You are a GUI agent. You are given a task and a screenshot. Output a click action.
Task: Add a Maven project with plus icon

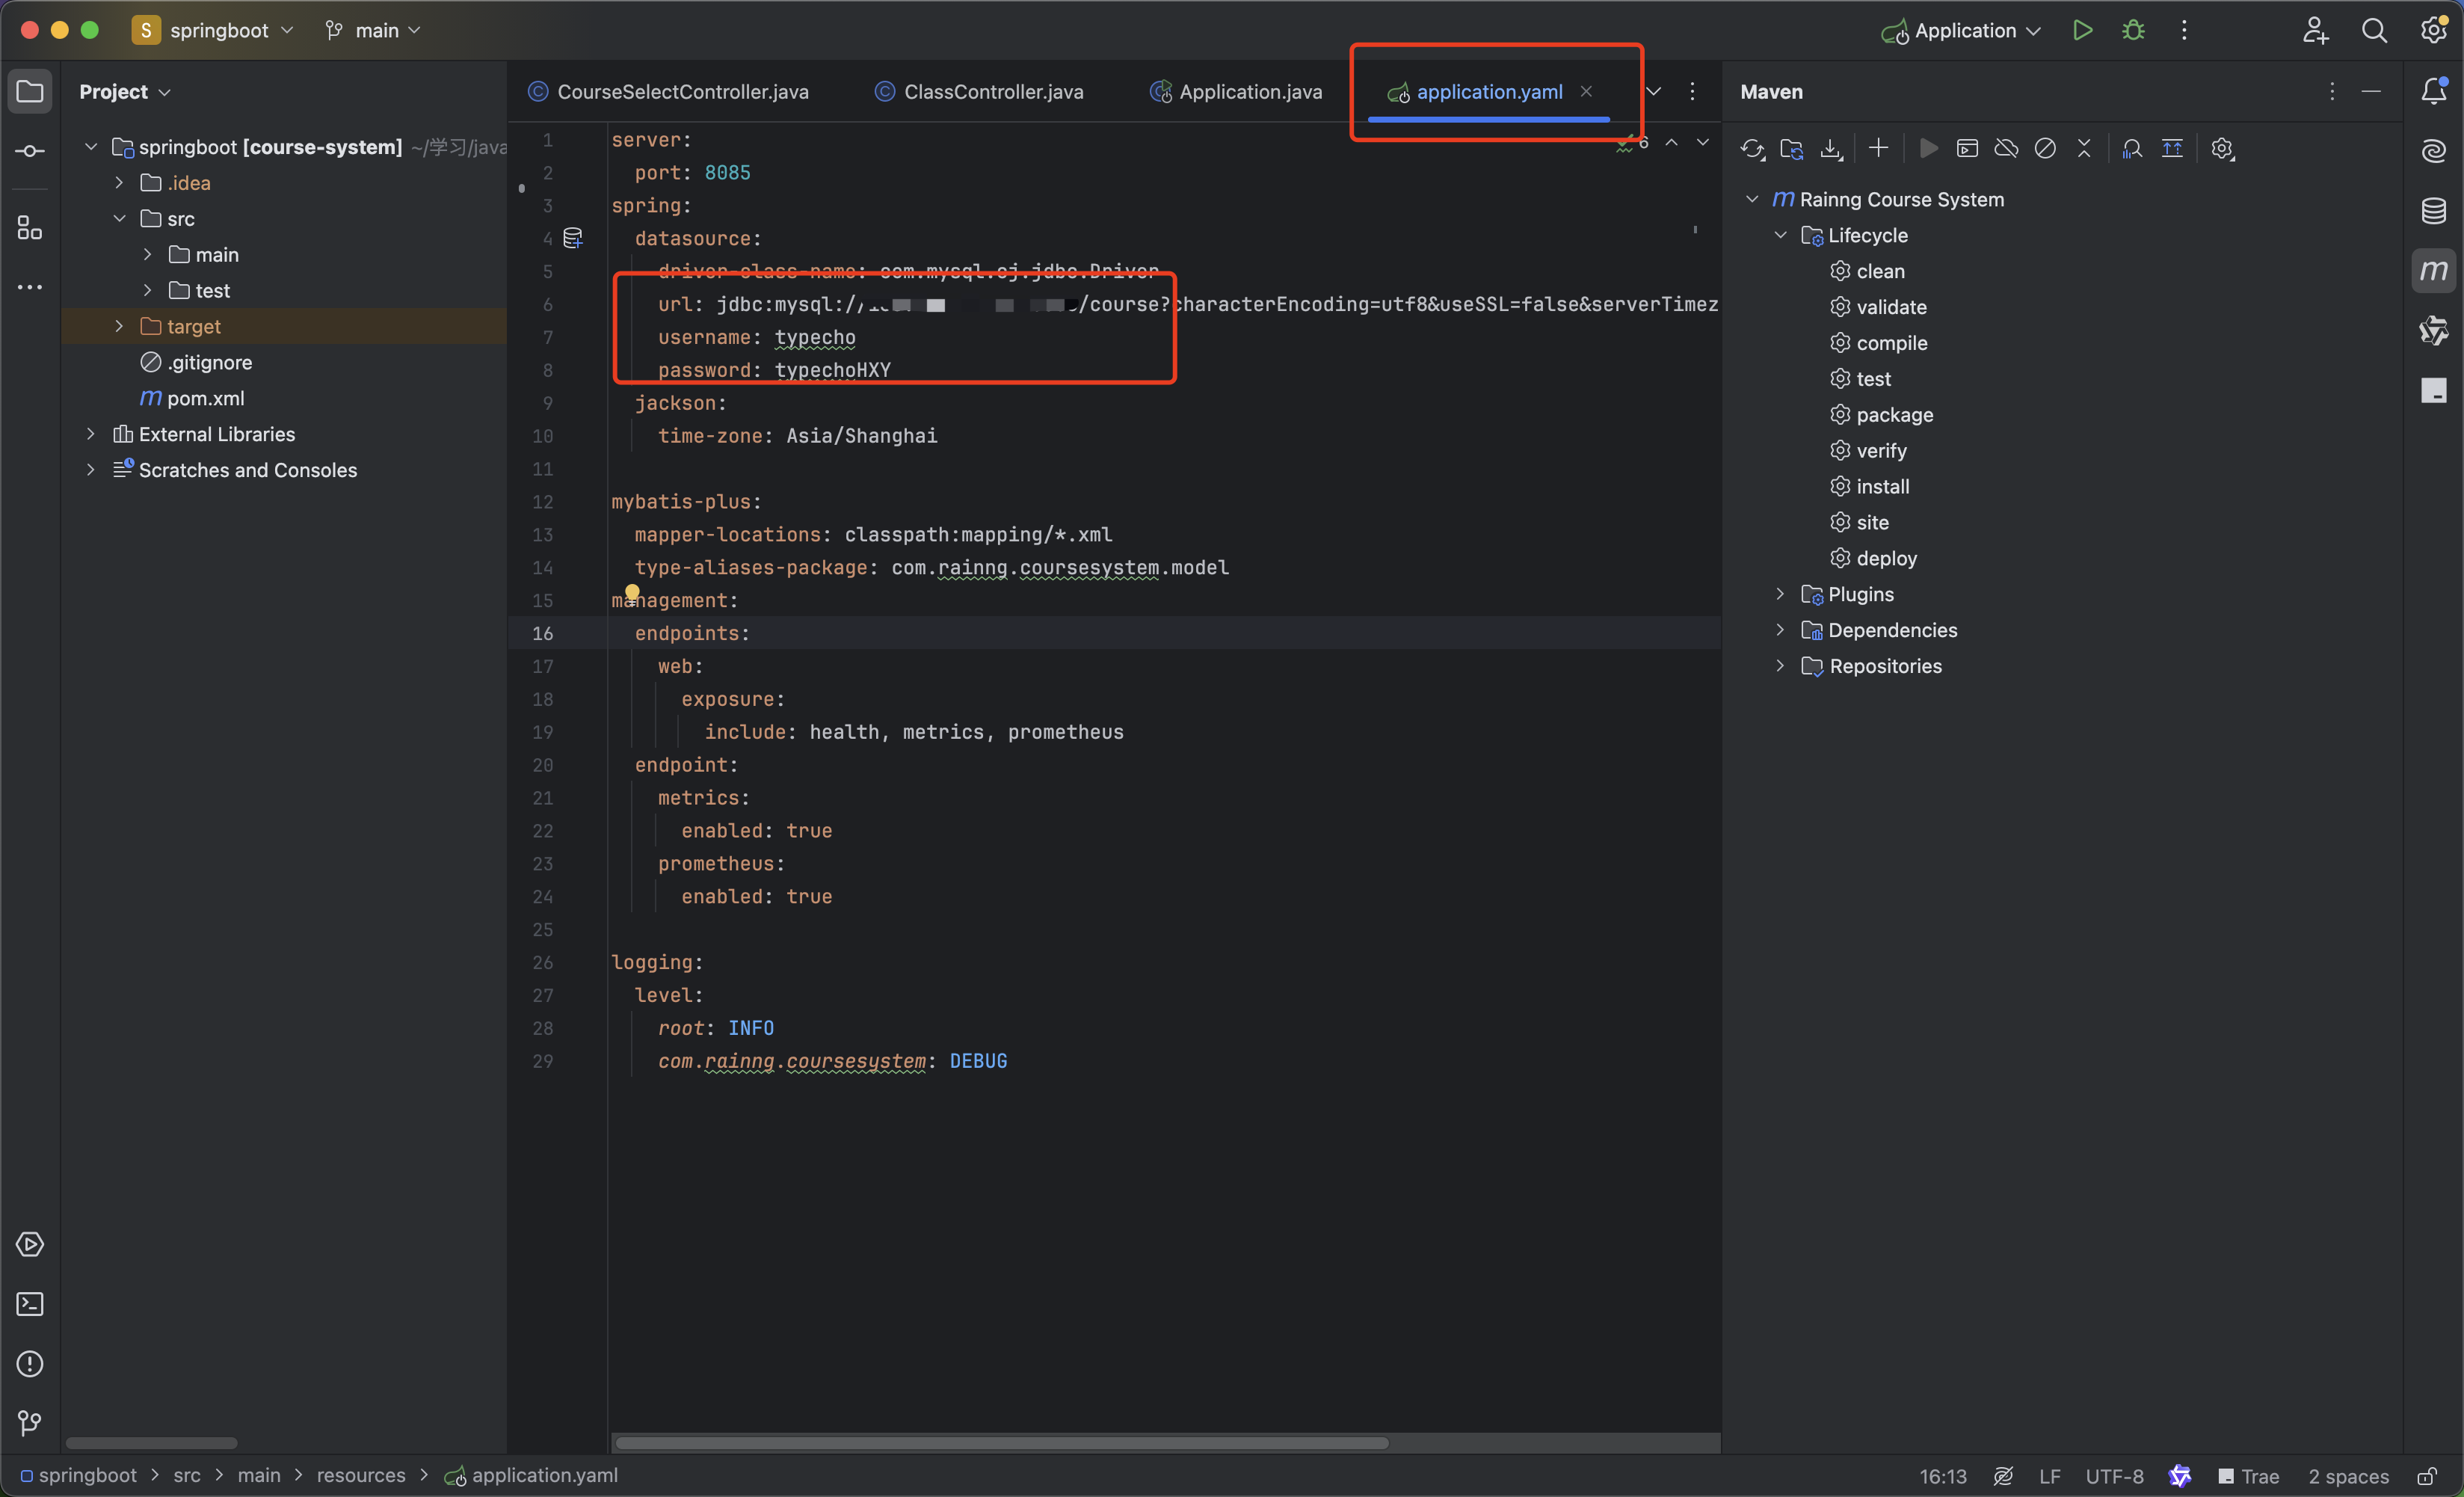coord(1878,149)
